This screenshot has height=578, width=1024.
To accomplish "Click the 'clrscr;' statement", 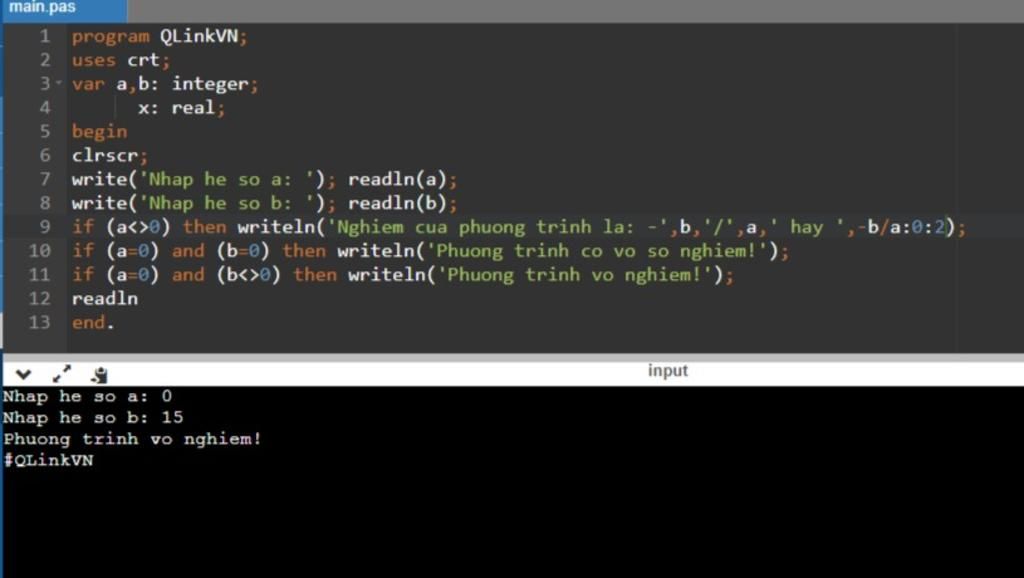I will pos(110,156).
